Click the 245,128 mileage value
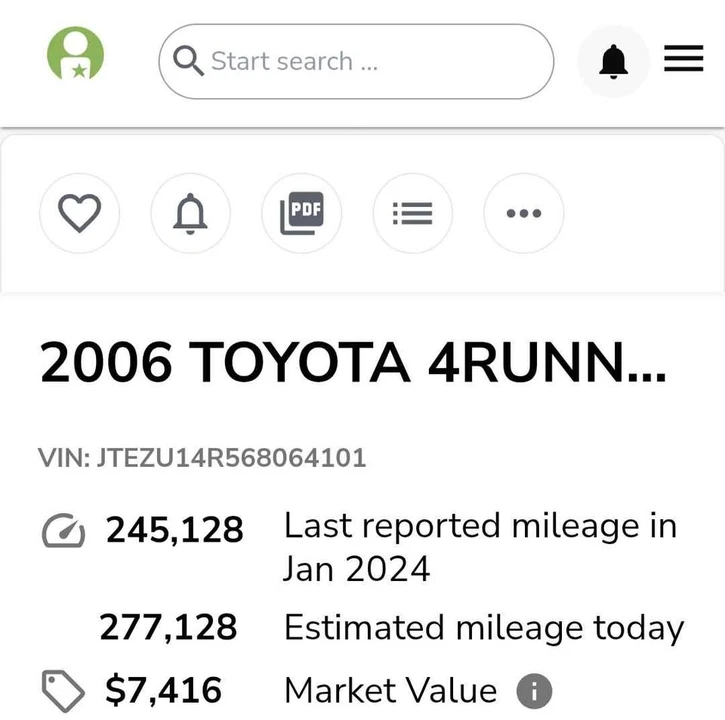 click(x=174, y=530)
